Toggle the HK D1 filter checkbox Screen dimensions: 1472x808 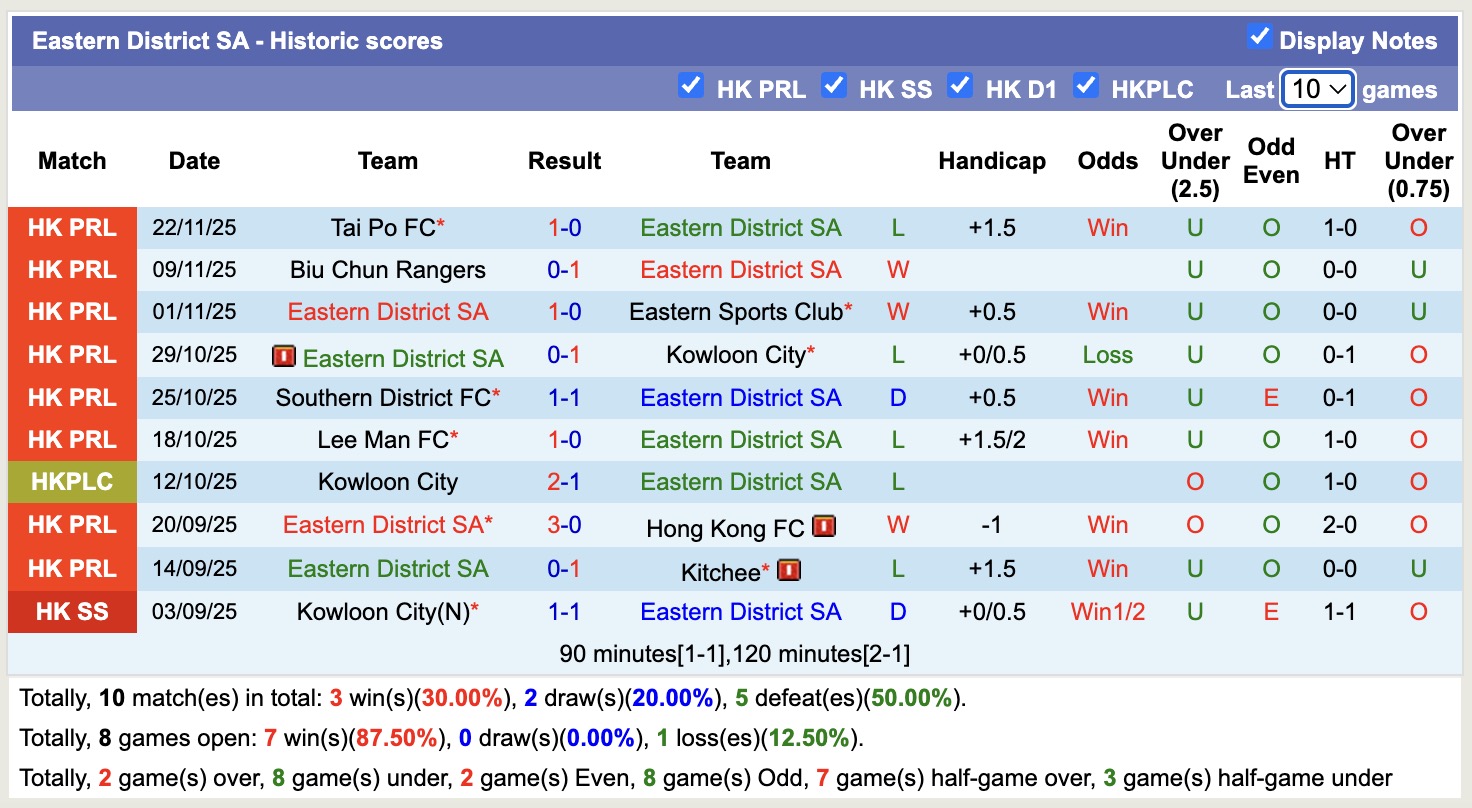pyautogui.click(x=960, y=86)
